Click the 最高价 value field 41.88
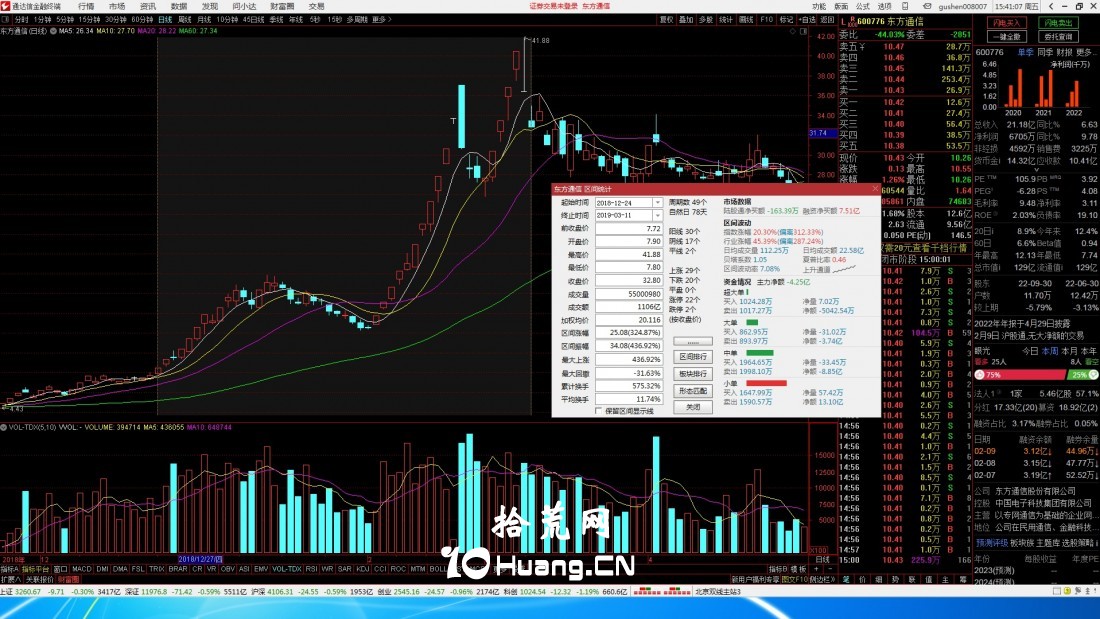The image size is (1100, 619). (629, 255)
